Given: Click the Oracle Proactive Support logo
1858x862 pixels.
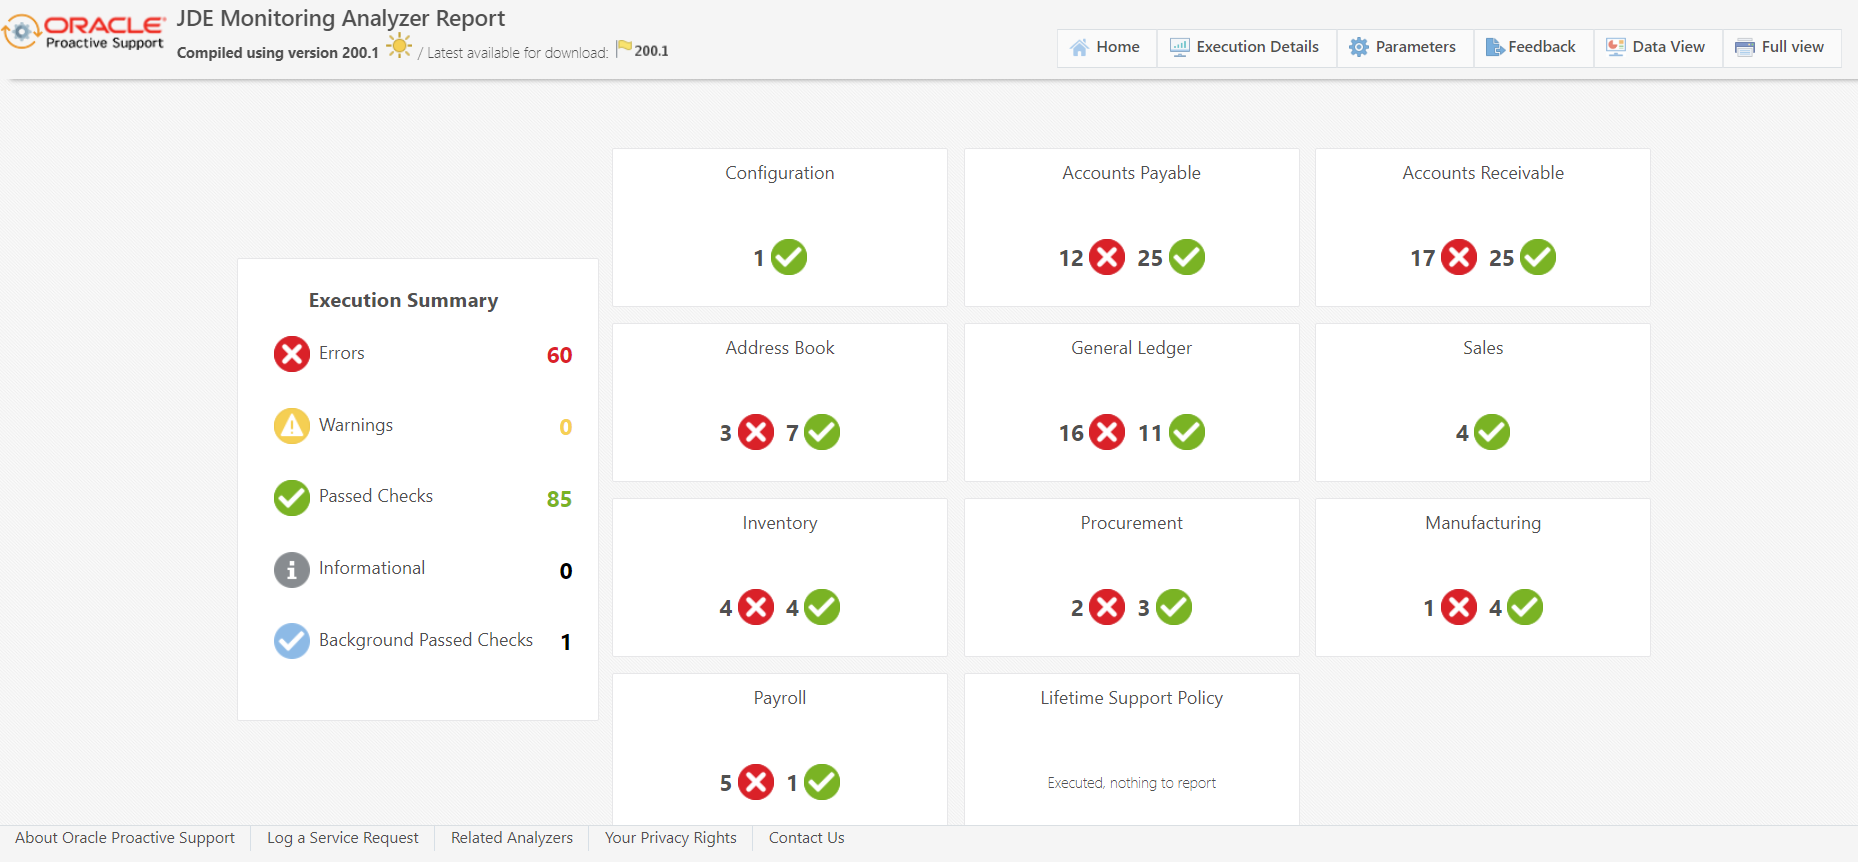Looking at the screenshot, I should (x=84, y=32).
